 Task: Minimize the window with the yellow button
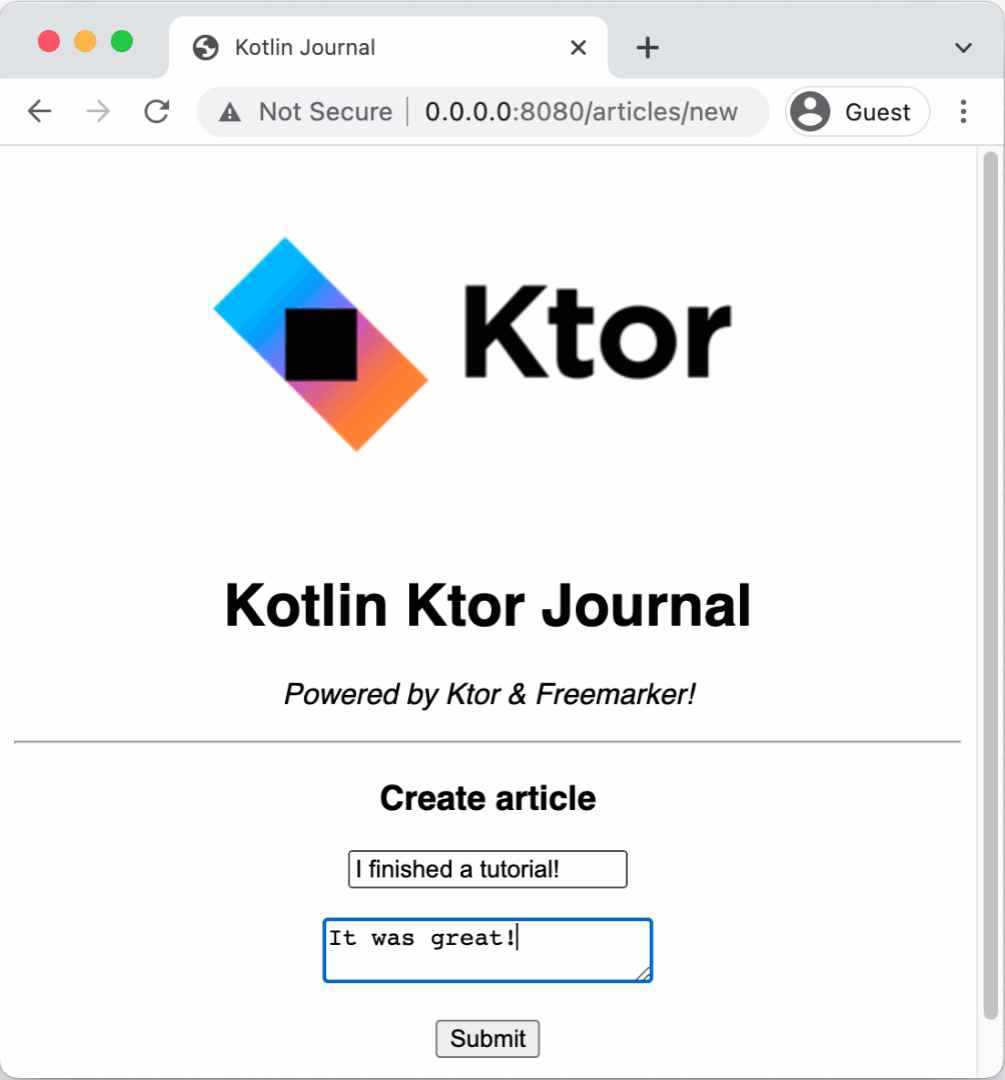(x=85, y=41)
